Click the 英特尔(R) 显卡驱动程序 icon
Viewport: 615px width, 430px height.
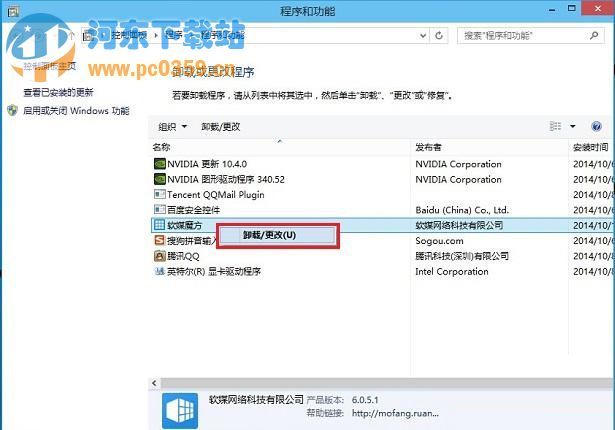coord(160,271)
